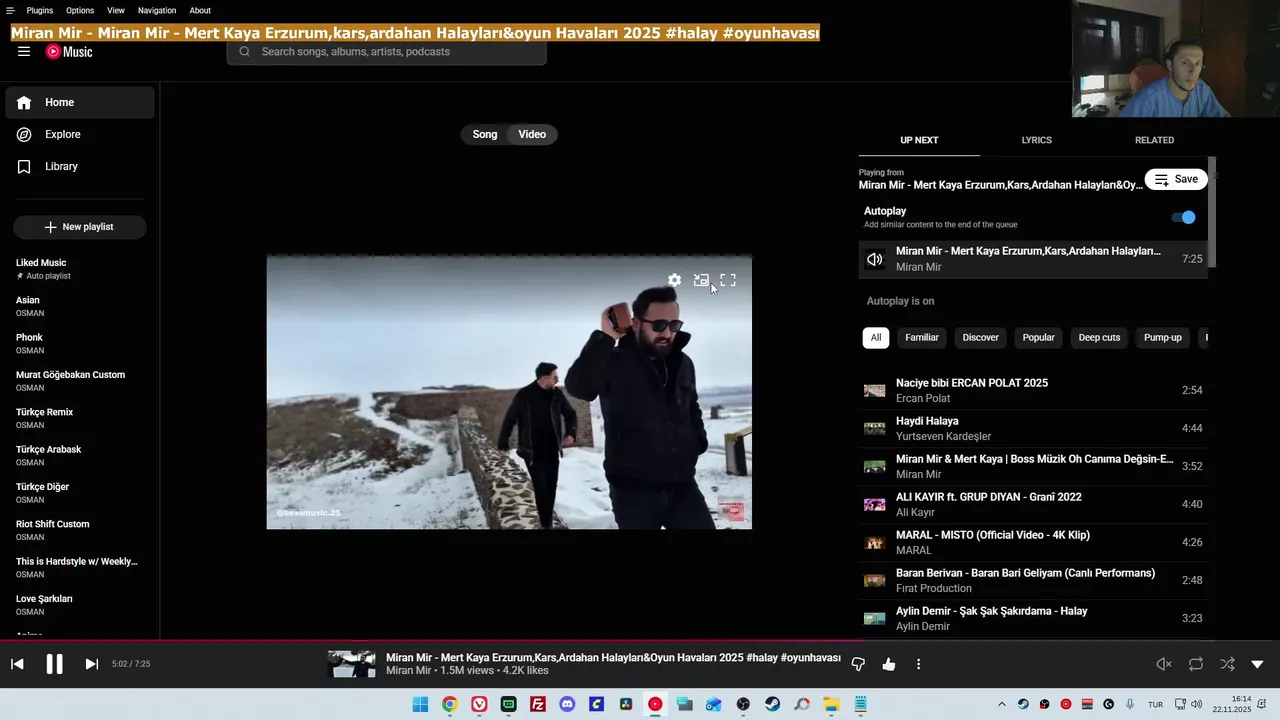Screen dimensions: 1280x720
Task: Play Aylin Demir Şak Şak Şakırdama queue item
Action: point(1033,618)
